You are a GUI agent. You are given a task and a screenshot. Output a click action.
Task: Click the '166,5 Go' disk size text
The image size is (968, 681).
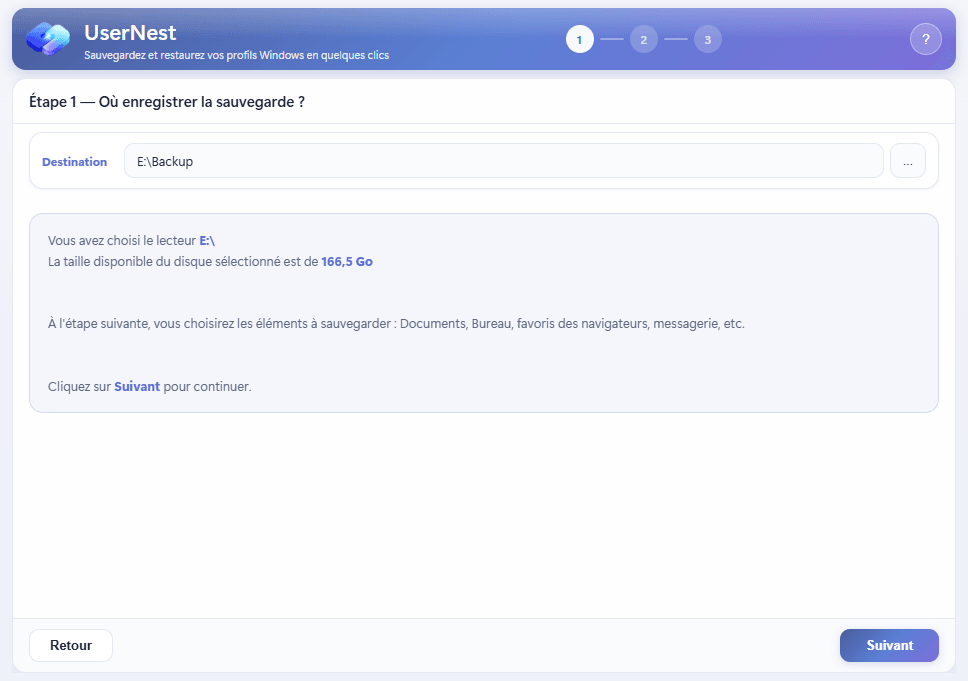click(x=347, y=261)
